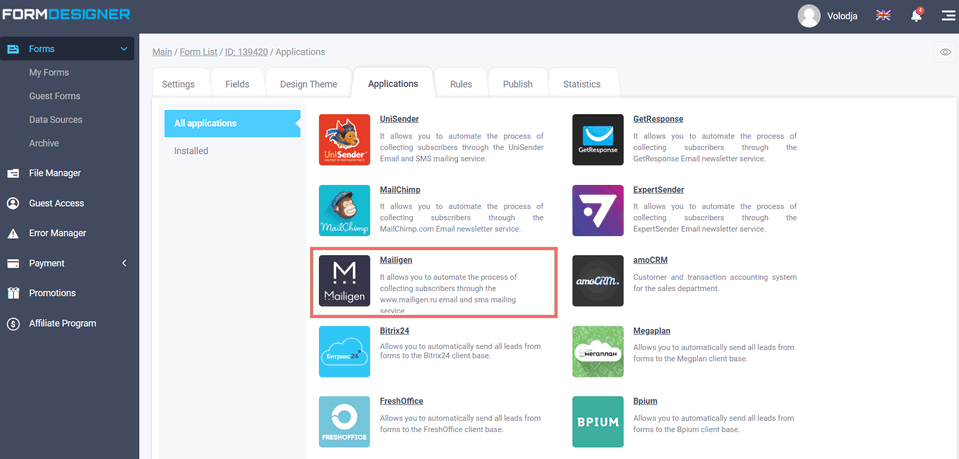Click Main breadcrumb link
Screen dimensions: 959x459
[x=162, y=52]
